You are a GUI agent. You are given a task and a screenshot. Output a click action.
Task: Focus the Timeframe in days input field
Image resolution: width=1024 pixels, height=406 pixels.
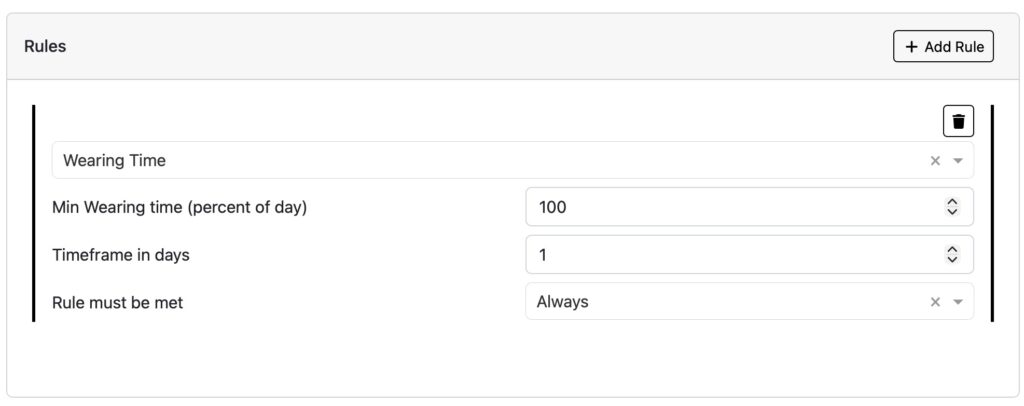tap(730, 255)
